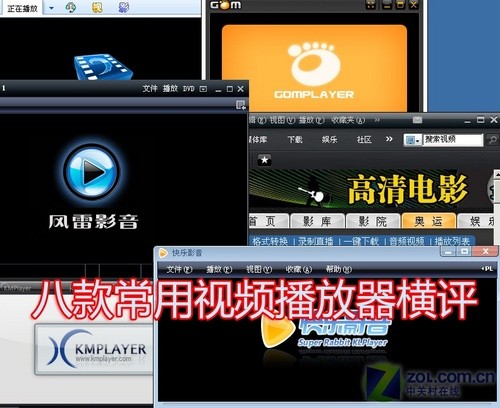Image resolution: width=500 pixels, height=408 pixels.
Task: Click the star favorites icon above the 高清电影 banner
Action: [x=264, y=160]
